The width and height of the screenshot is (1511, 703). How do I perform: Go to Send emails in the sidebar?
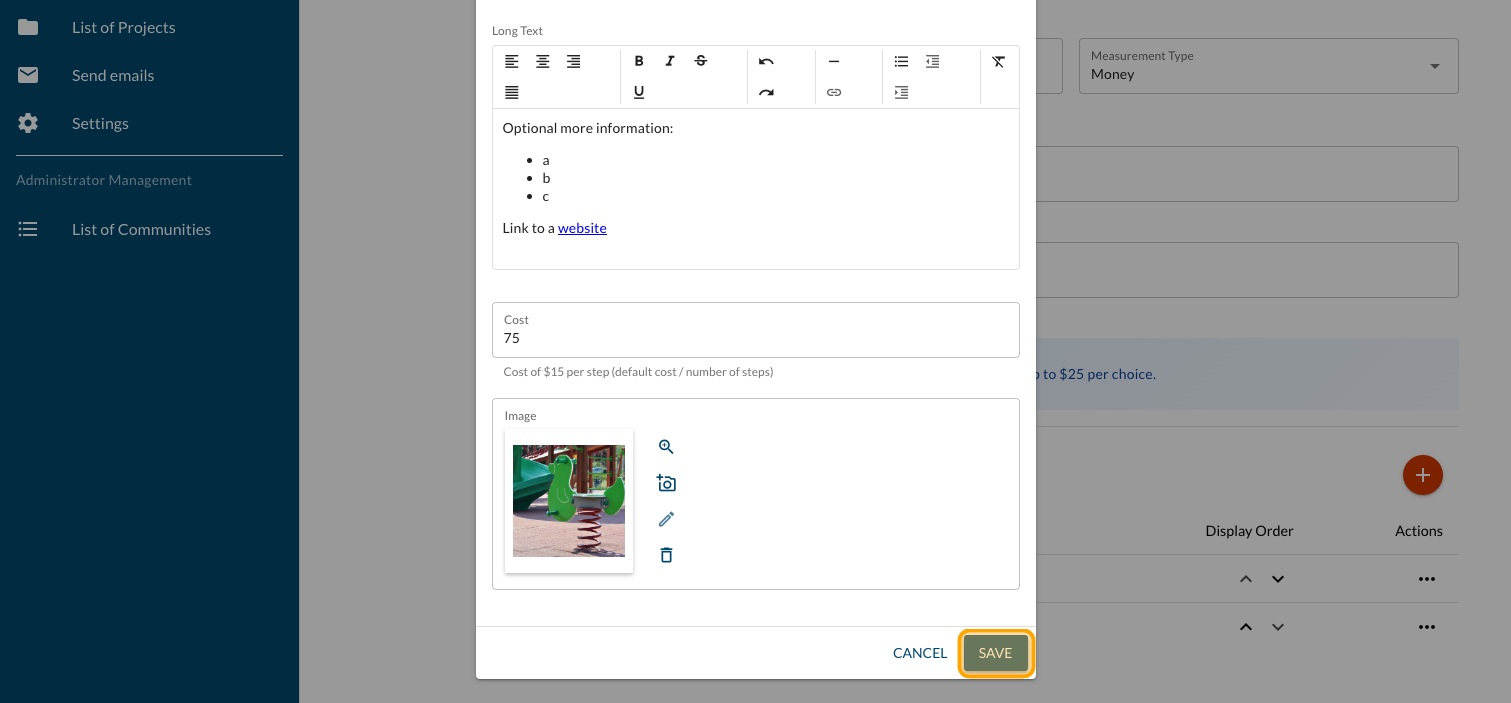click(x=113, y=75)
